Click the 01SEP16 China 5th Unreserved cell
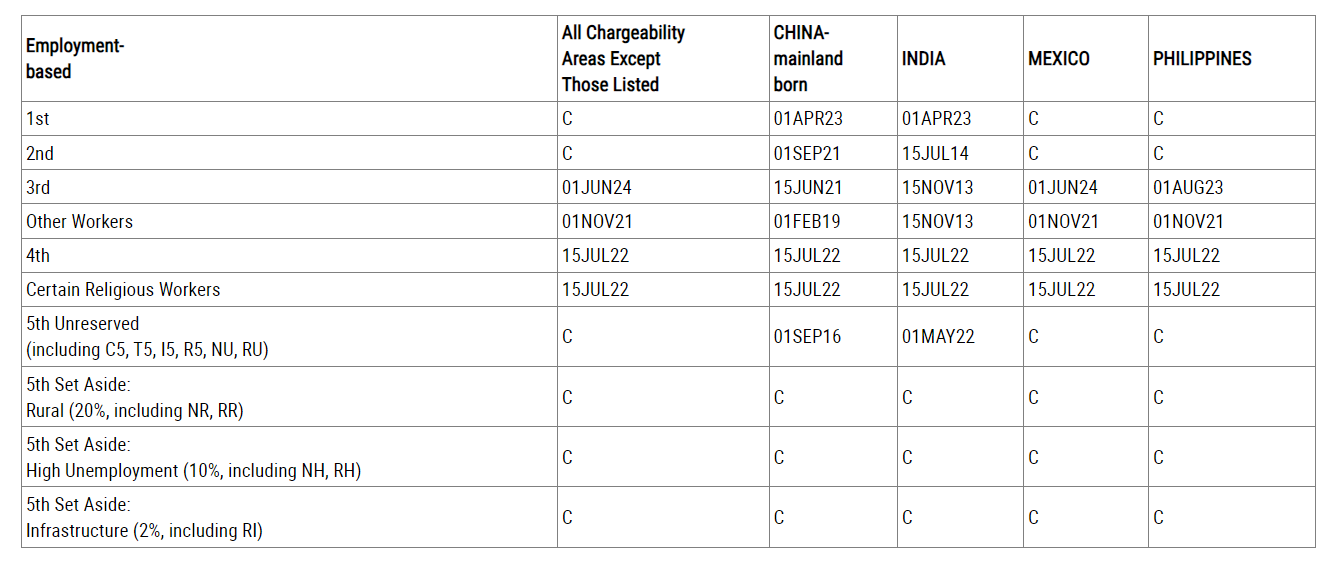This screenshot has width=1334, height=562. (807, 337)
